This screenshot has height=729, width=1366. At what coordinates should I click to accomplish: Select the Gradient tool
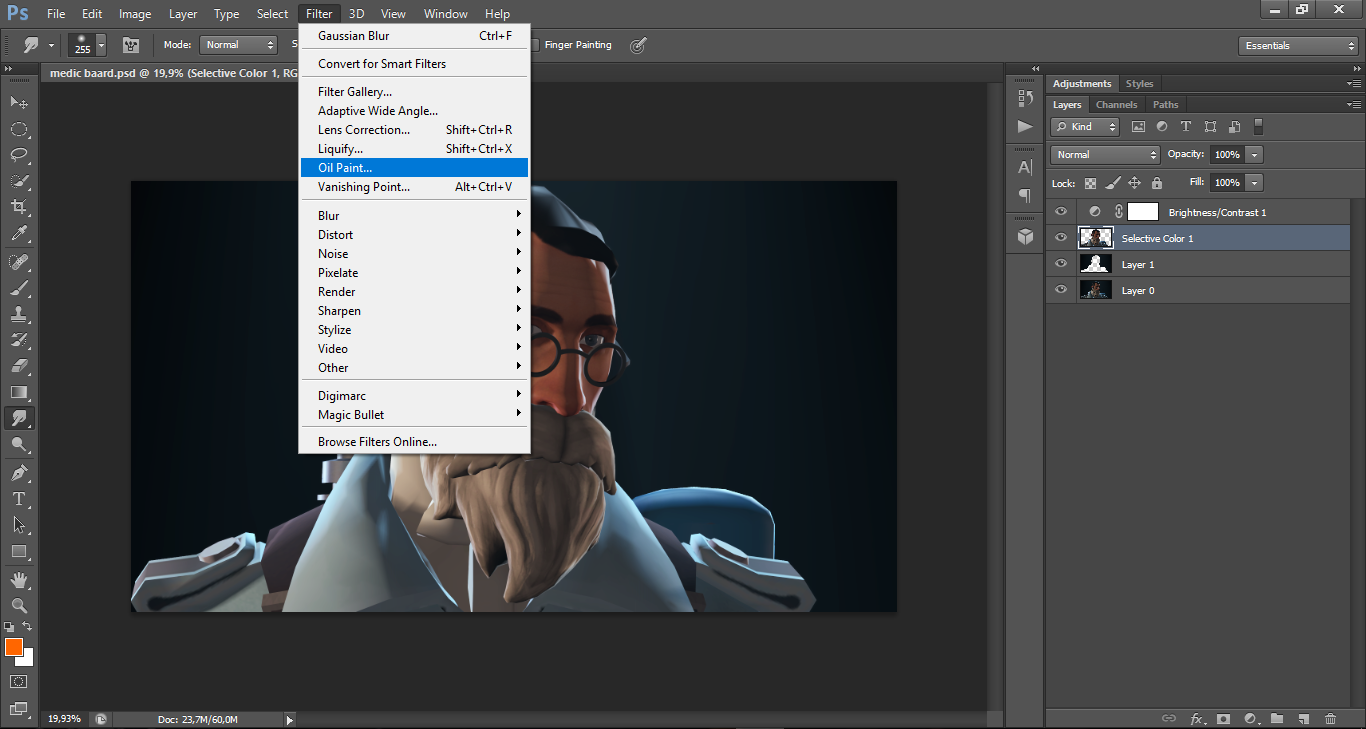tap(19, 392)
